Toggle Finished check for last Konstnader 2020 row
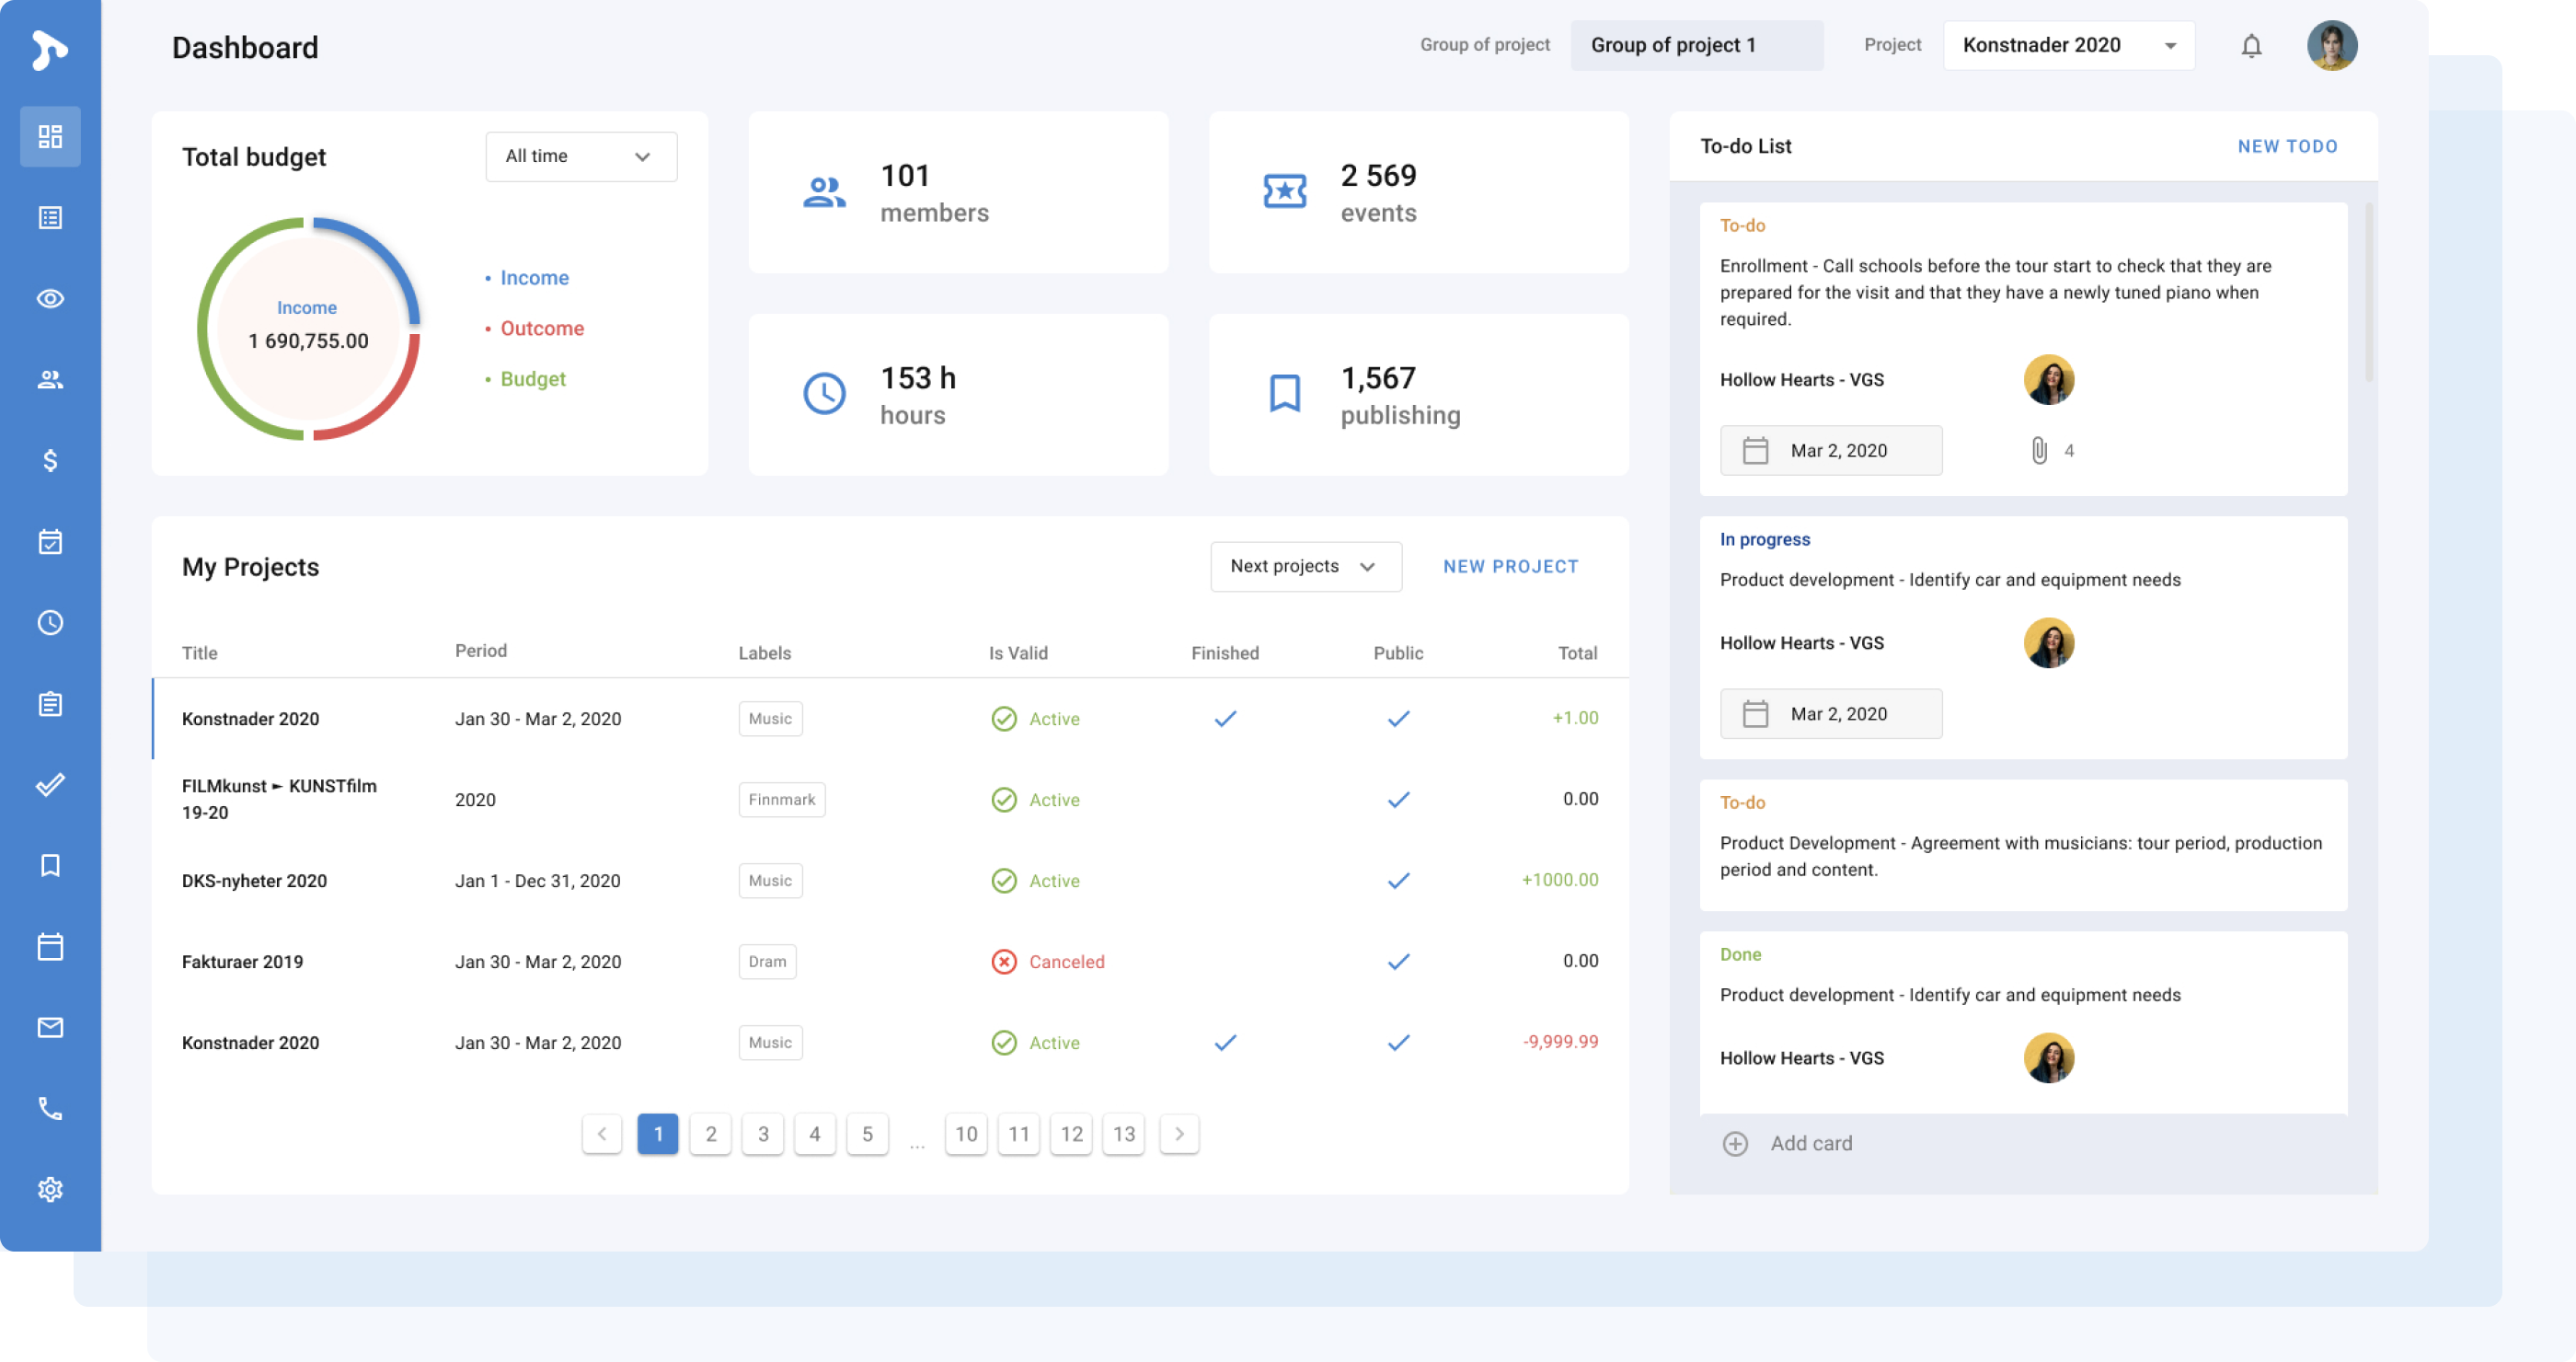 click(x=1225, y=1042)
